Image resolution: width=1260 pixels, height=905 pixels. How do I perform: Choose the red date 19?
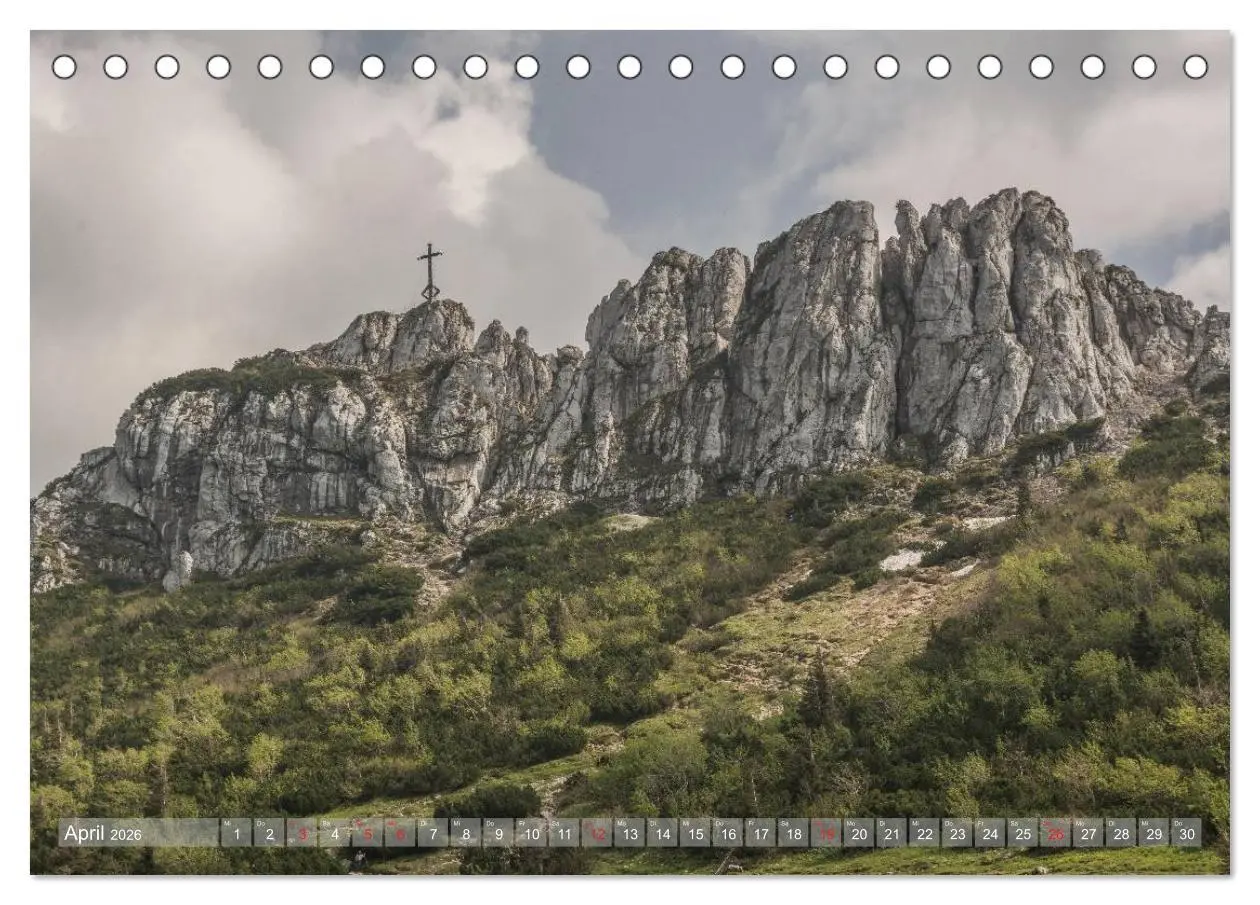tap(826, 833)
